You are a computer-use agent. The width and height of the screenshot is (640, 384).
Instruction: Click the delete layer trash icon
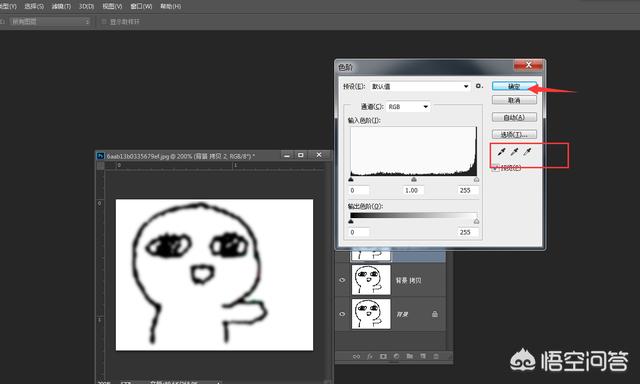point(436,356)
